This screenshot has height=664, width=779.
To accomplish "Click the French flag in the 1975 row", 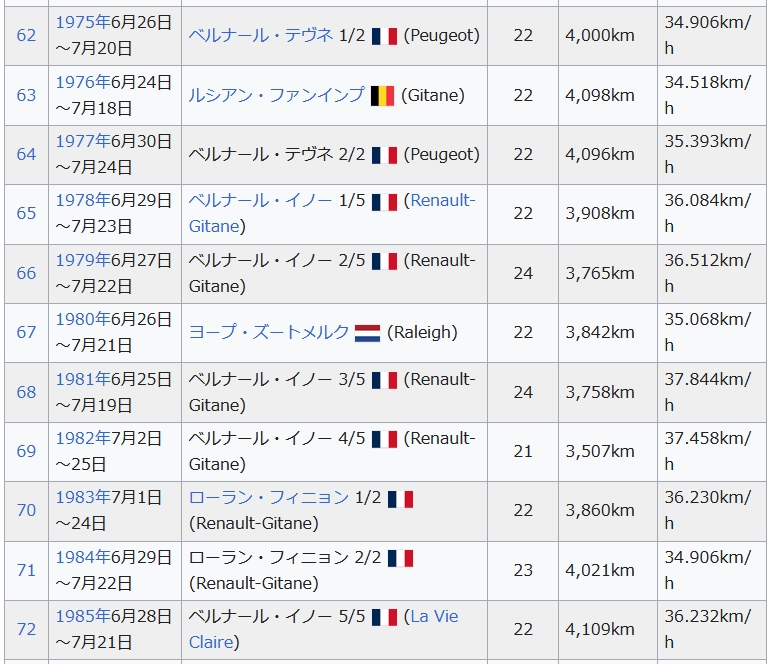I will 384,36.
